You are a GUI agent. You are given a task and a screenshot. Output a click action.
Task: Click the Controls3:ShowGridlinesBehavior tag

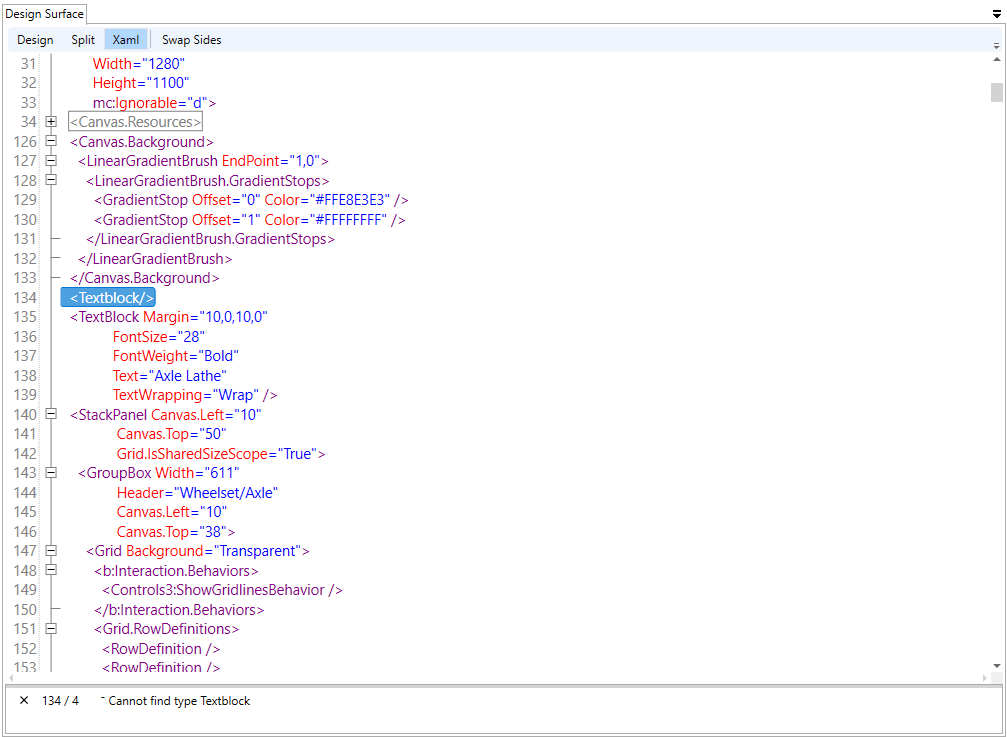tap(222, 589)
